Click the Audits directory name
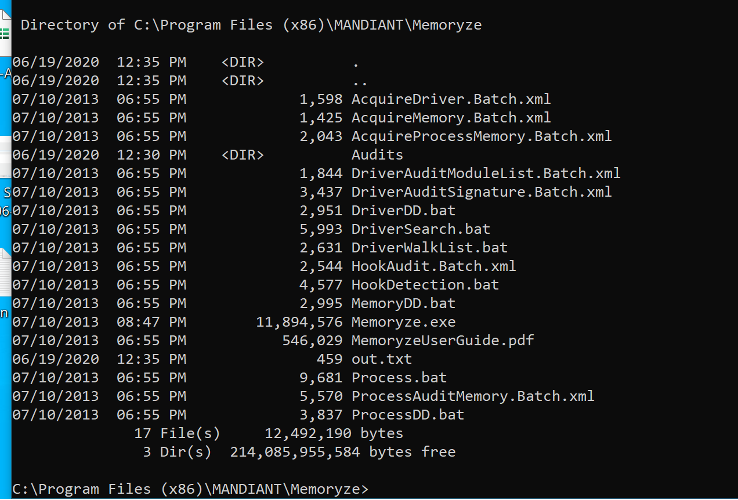The width and height of the screenshot is (738, 500). click(x=377, y=155)
